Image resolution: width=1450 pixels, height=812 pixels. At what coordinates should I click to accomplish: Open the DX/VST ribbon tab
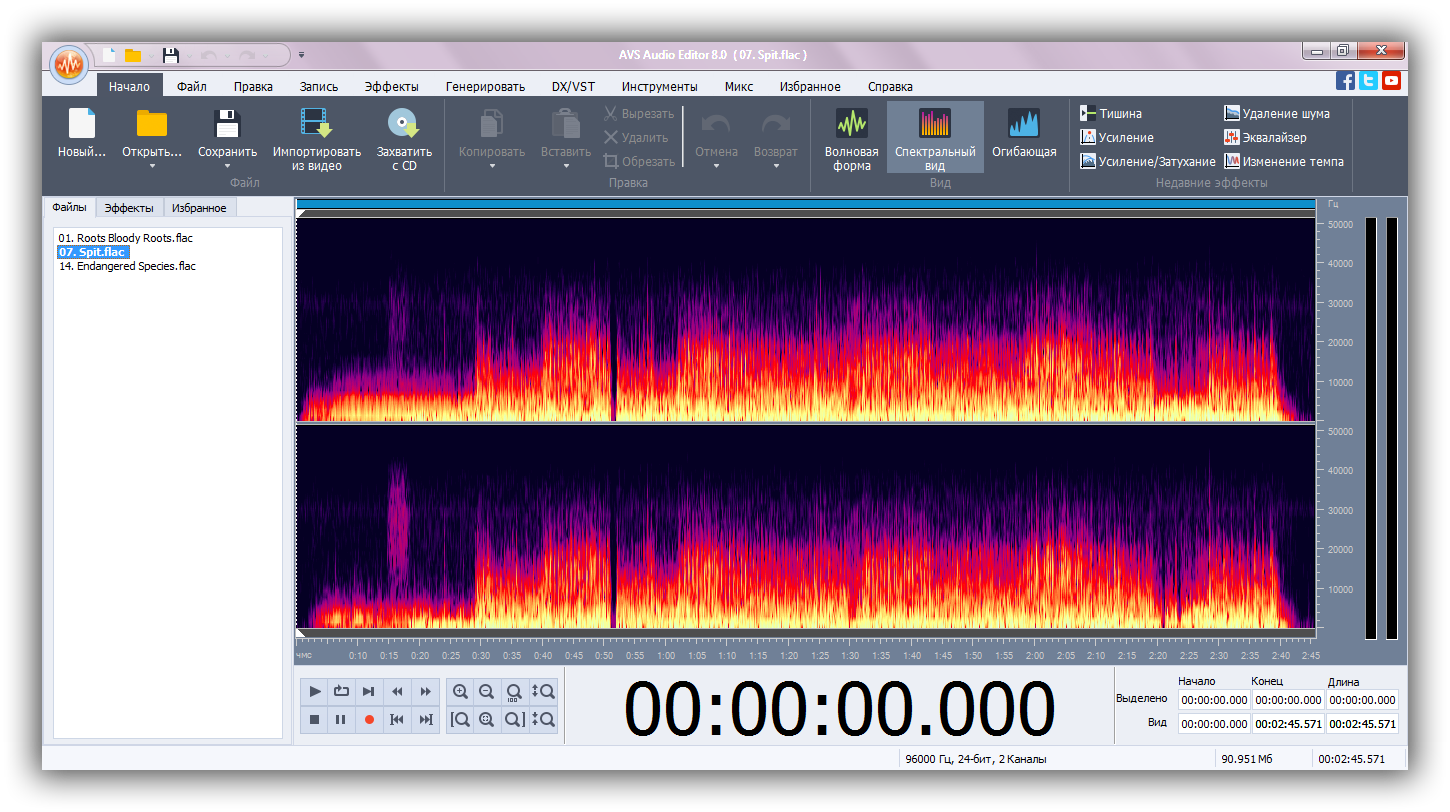[x=573, y=87]
